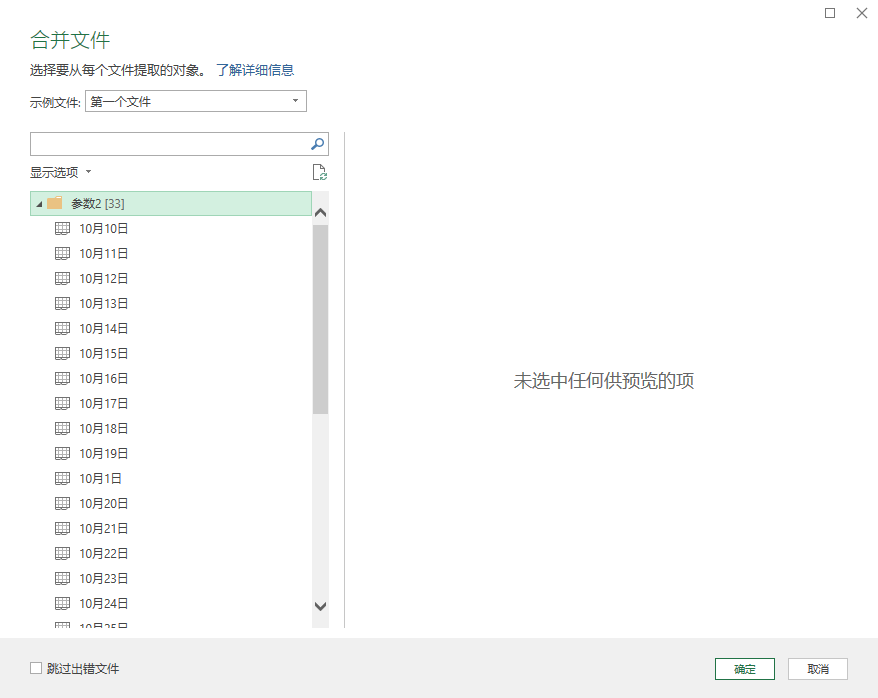Click the 确定 button
The image size is (878, 698).
click(x=745, y=669)
